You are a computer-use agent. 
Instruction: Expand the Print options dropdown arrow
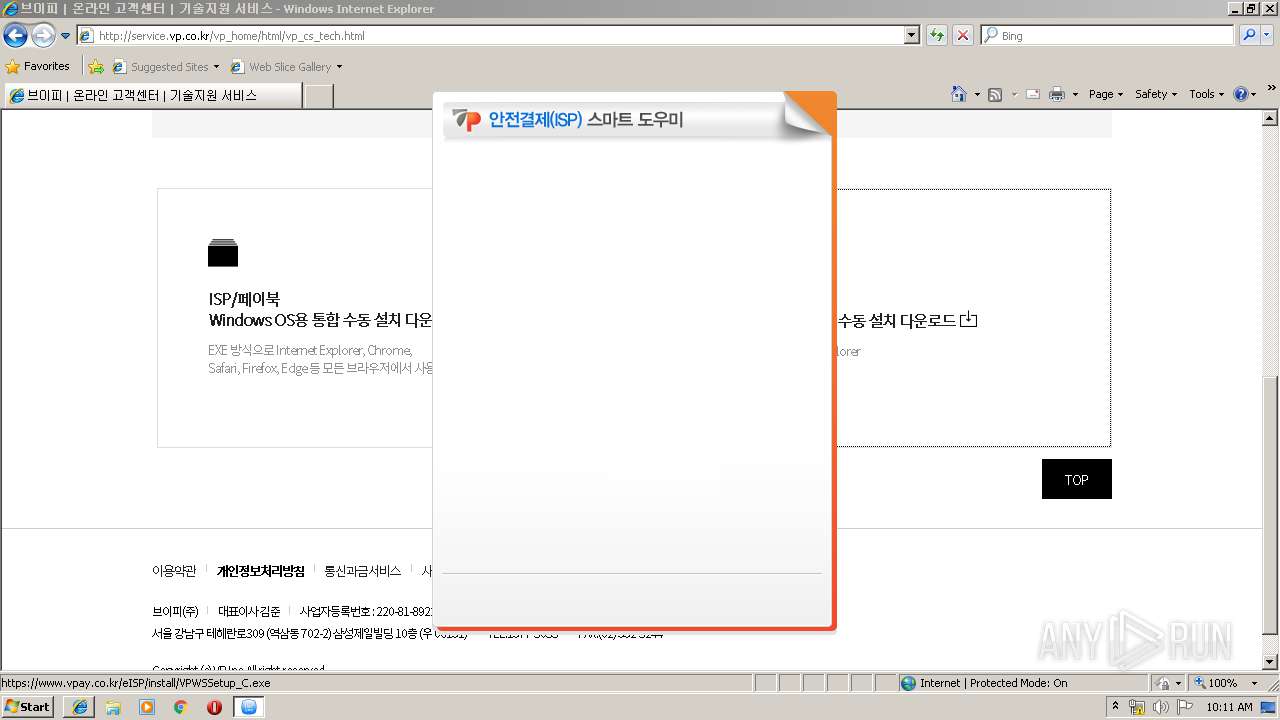pos(1075,94)
